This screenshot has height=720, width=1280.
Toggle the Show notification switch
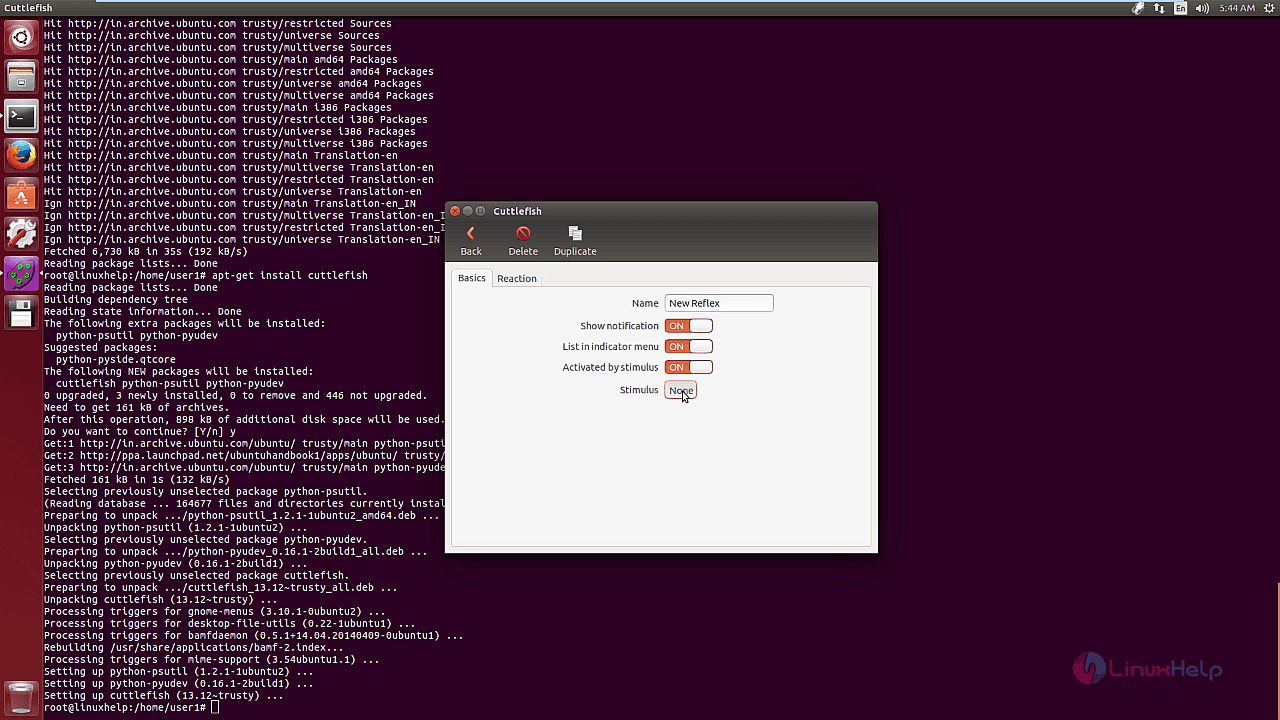pos(688,325)
